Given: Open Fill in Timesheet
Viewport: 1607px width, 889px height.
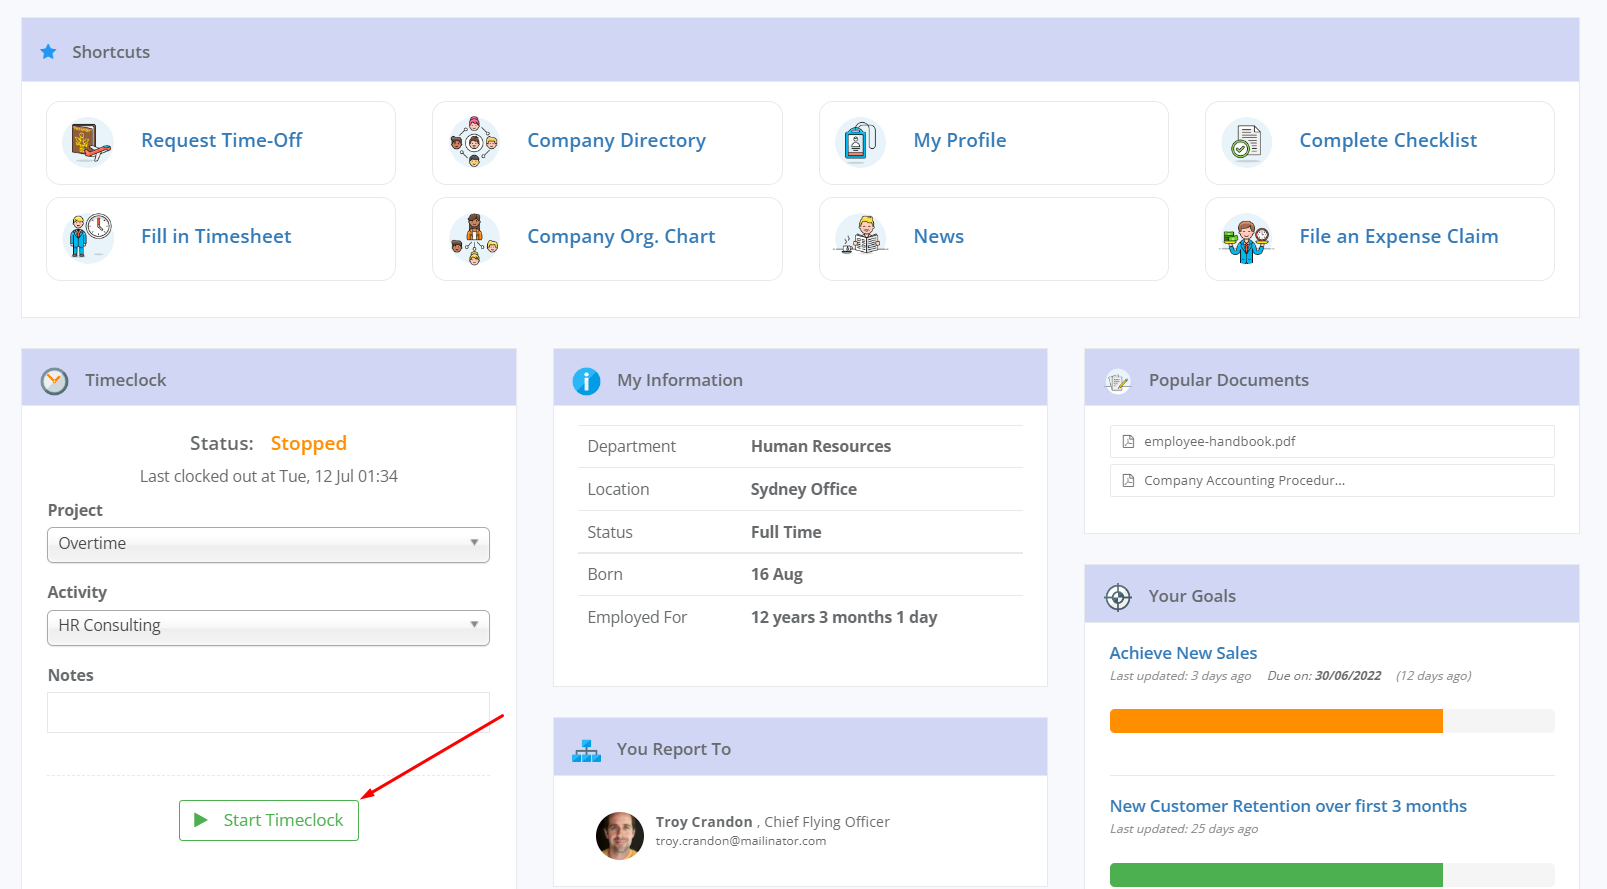Looking at the screenshot, I should tap(221, 239).
